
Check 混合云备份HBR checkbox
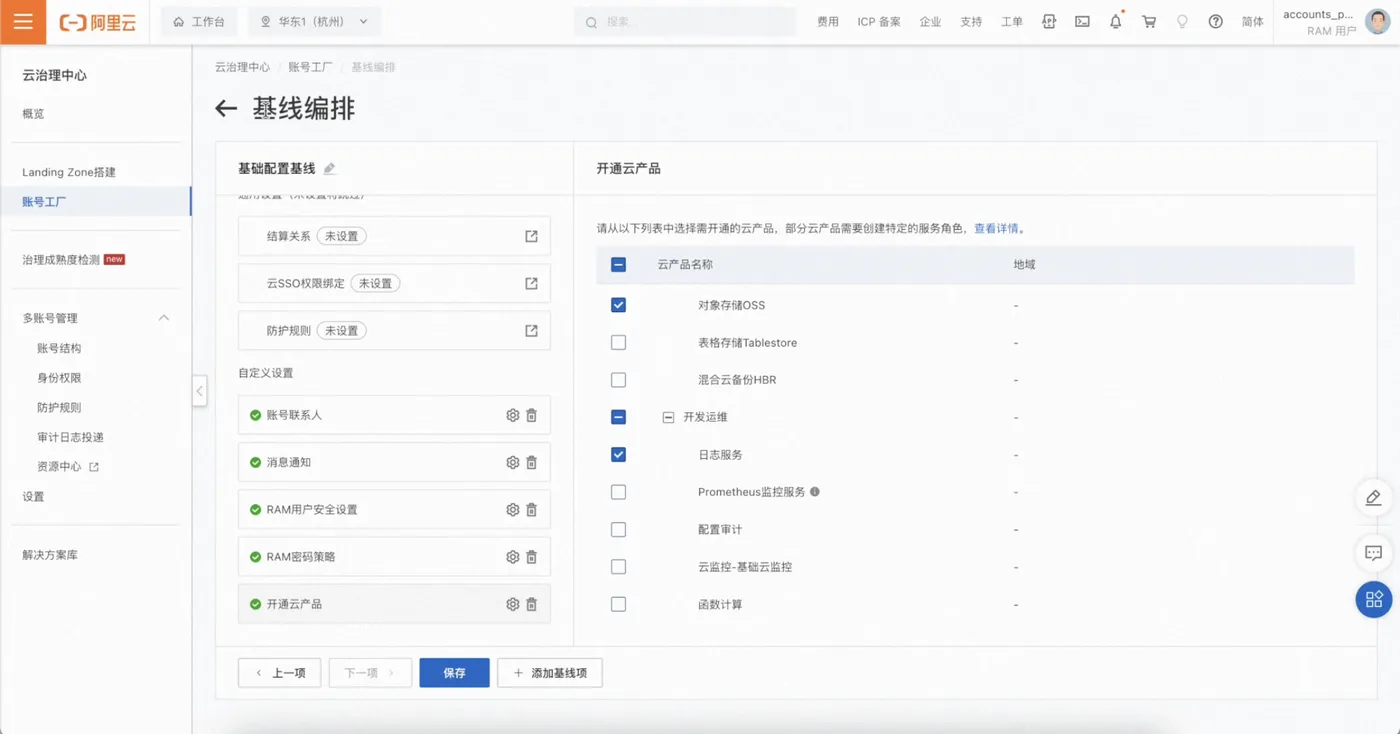point(618,380)
